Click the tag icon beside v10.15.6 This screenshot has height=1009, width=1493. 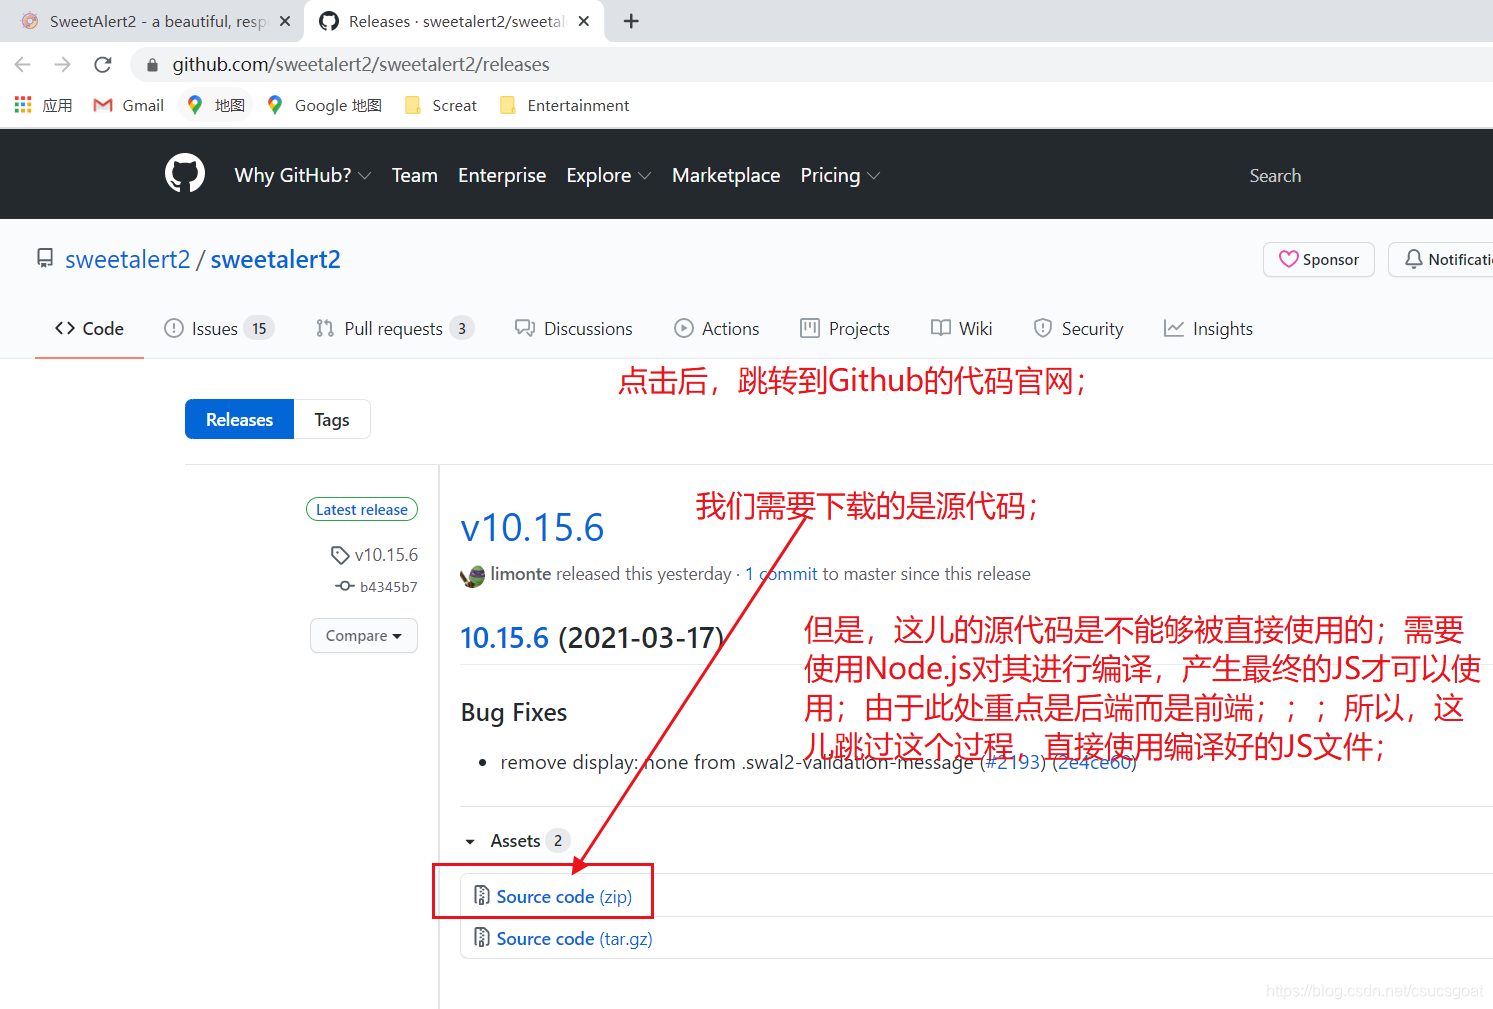340,554
